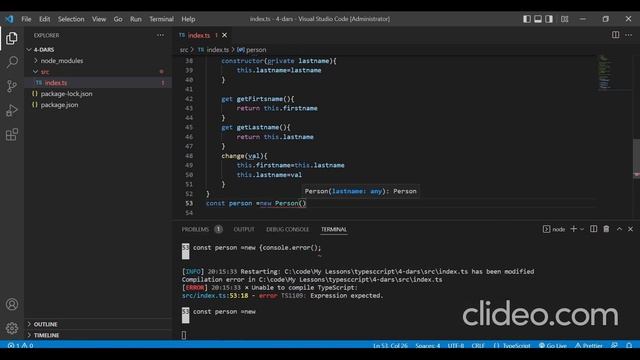The height and width of the screenshot is (360, 640).
Task: Toggle the secondary side bar layout icon
Action: 549,19
